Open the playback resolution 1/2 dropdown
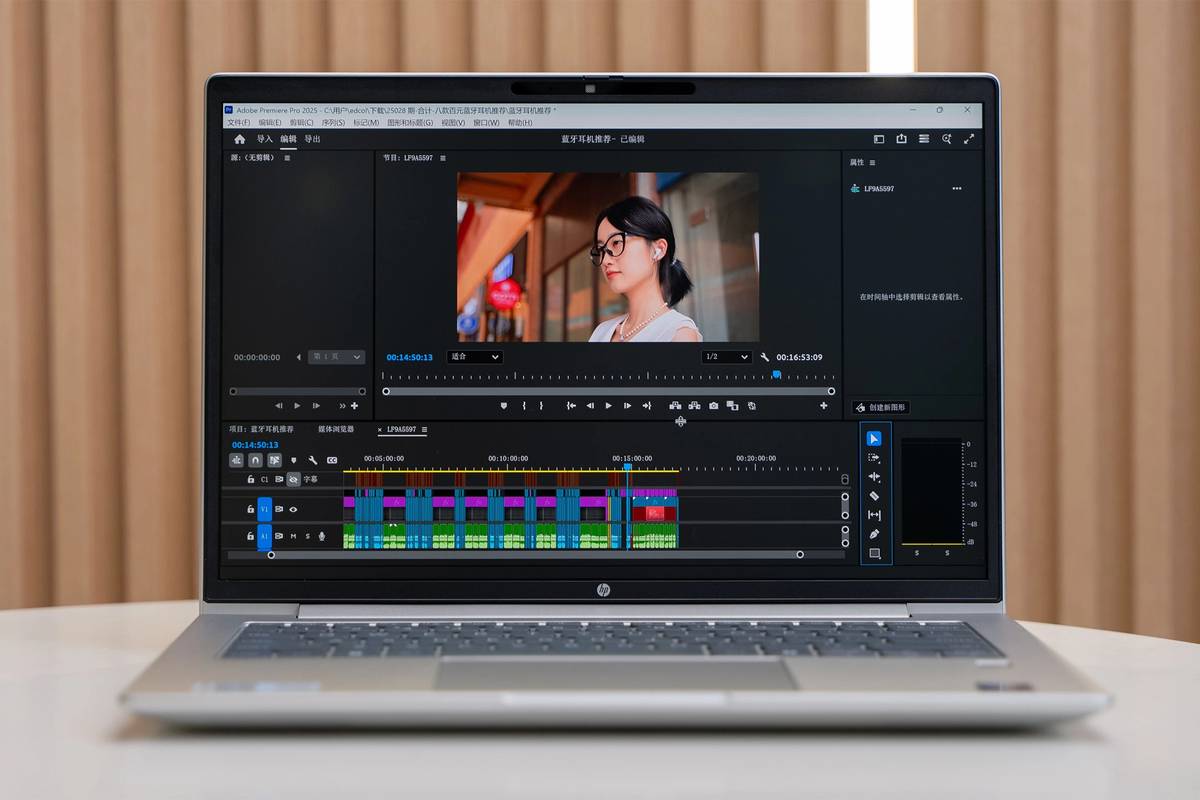1200x800 pixels. coord(726,357)
